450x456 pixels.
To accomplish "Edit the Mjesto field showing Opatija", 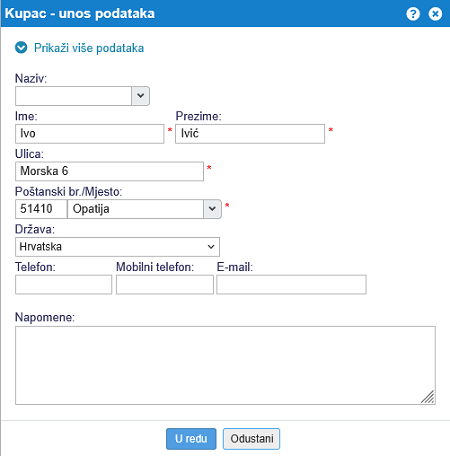I will click(135, 209).
